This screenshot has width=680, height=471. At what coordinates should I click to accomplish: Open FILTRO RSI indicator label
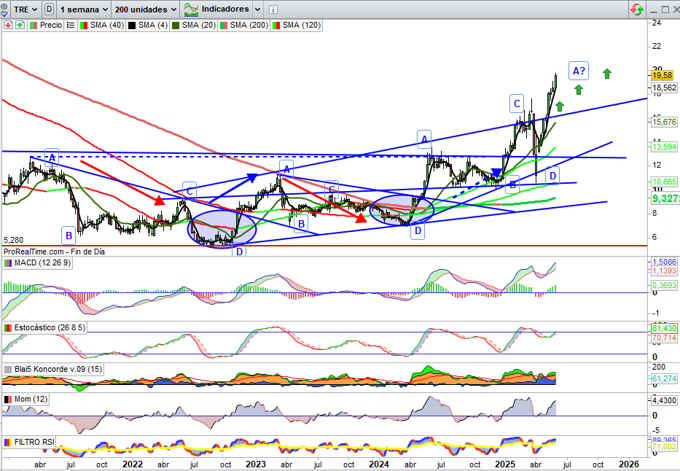(35, 442)
